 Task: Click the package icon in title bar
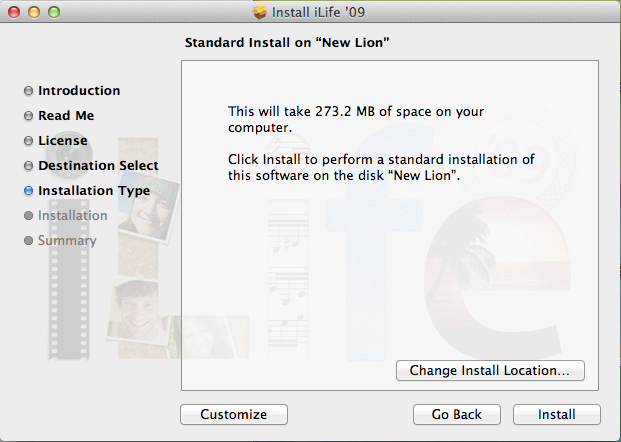(261, 12)
